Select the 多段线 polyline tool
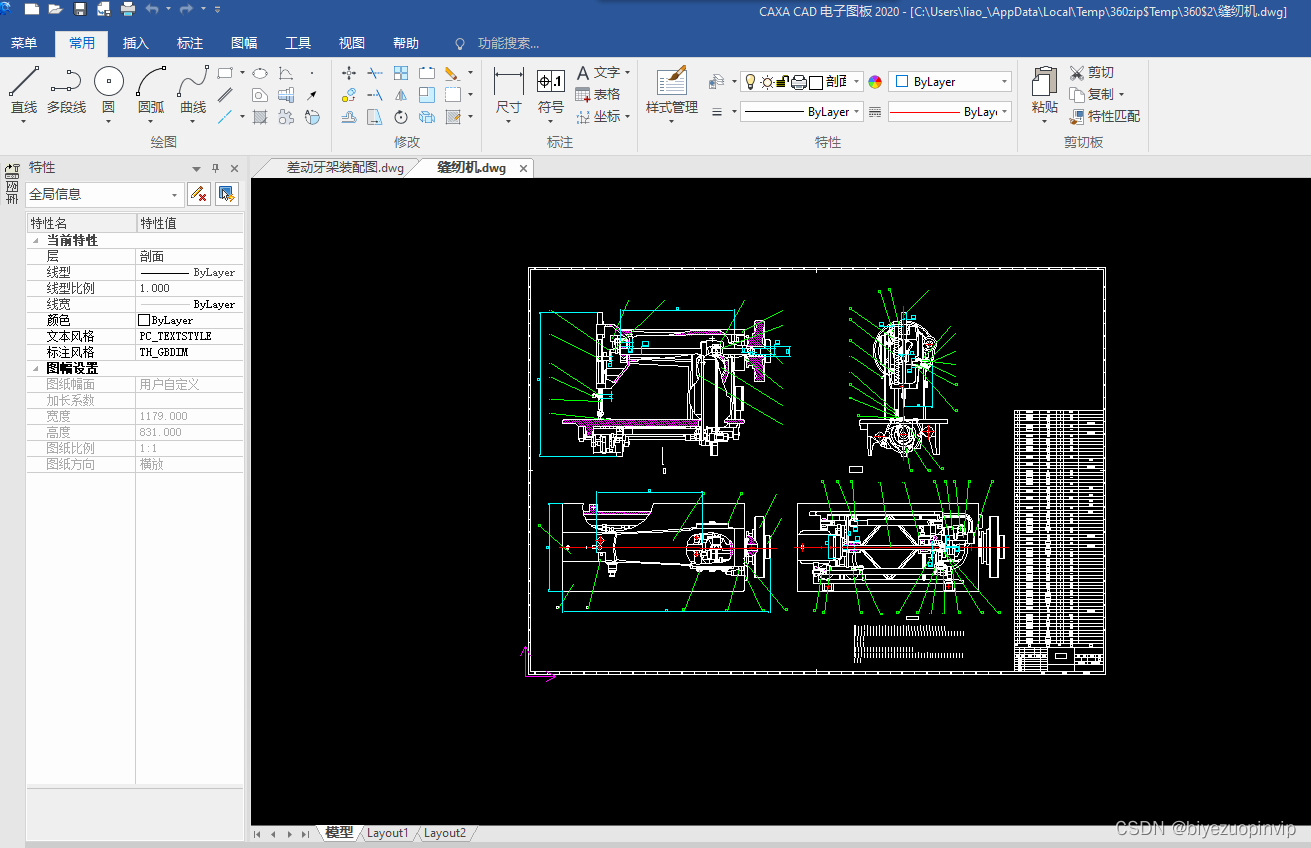 click(66, 90)
